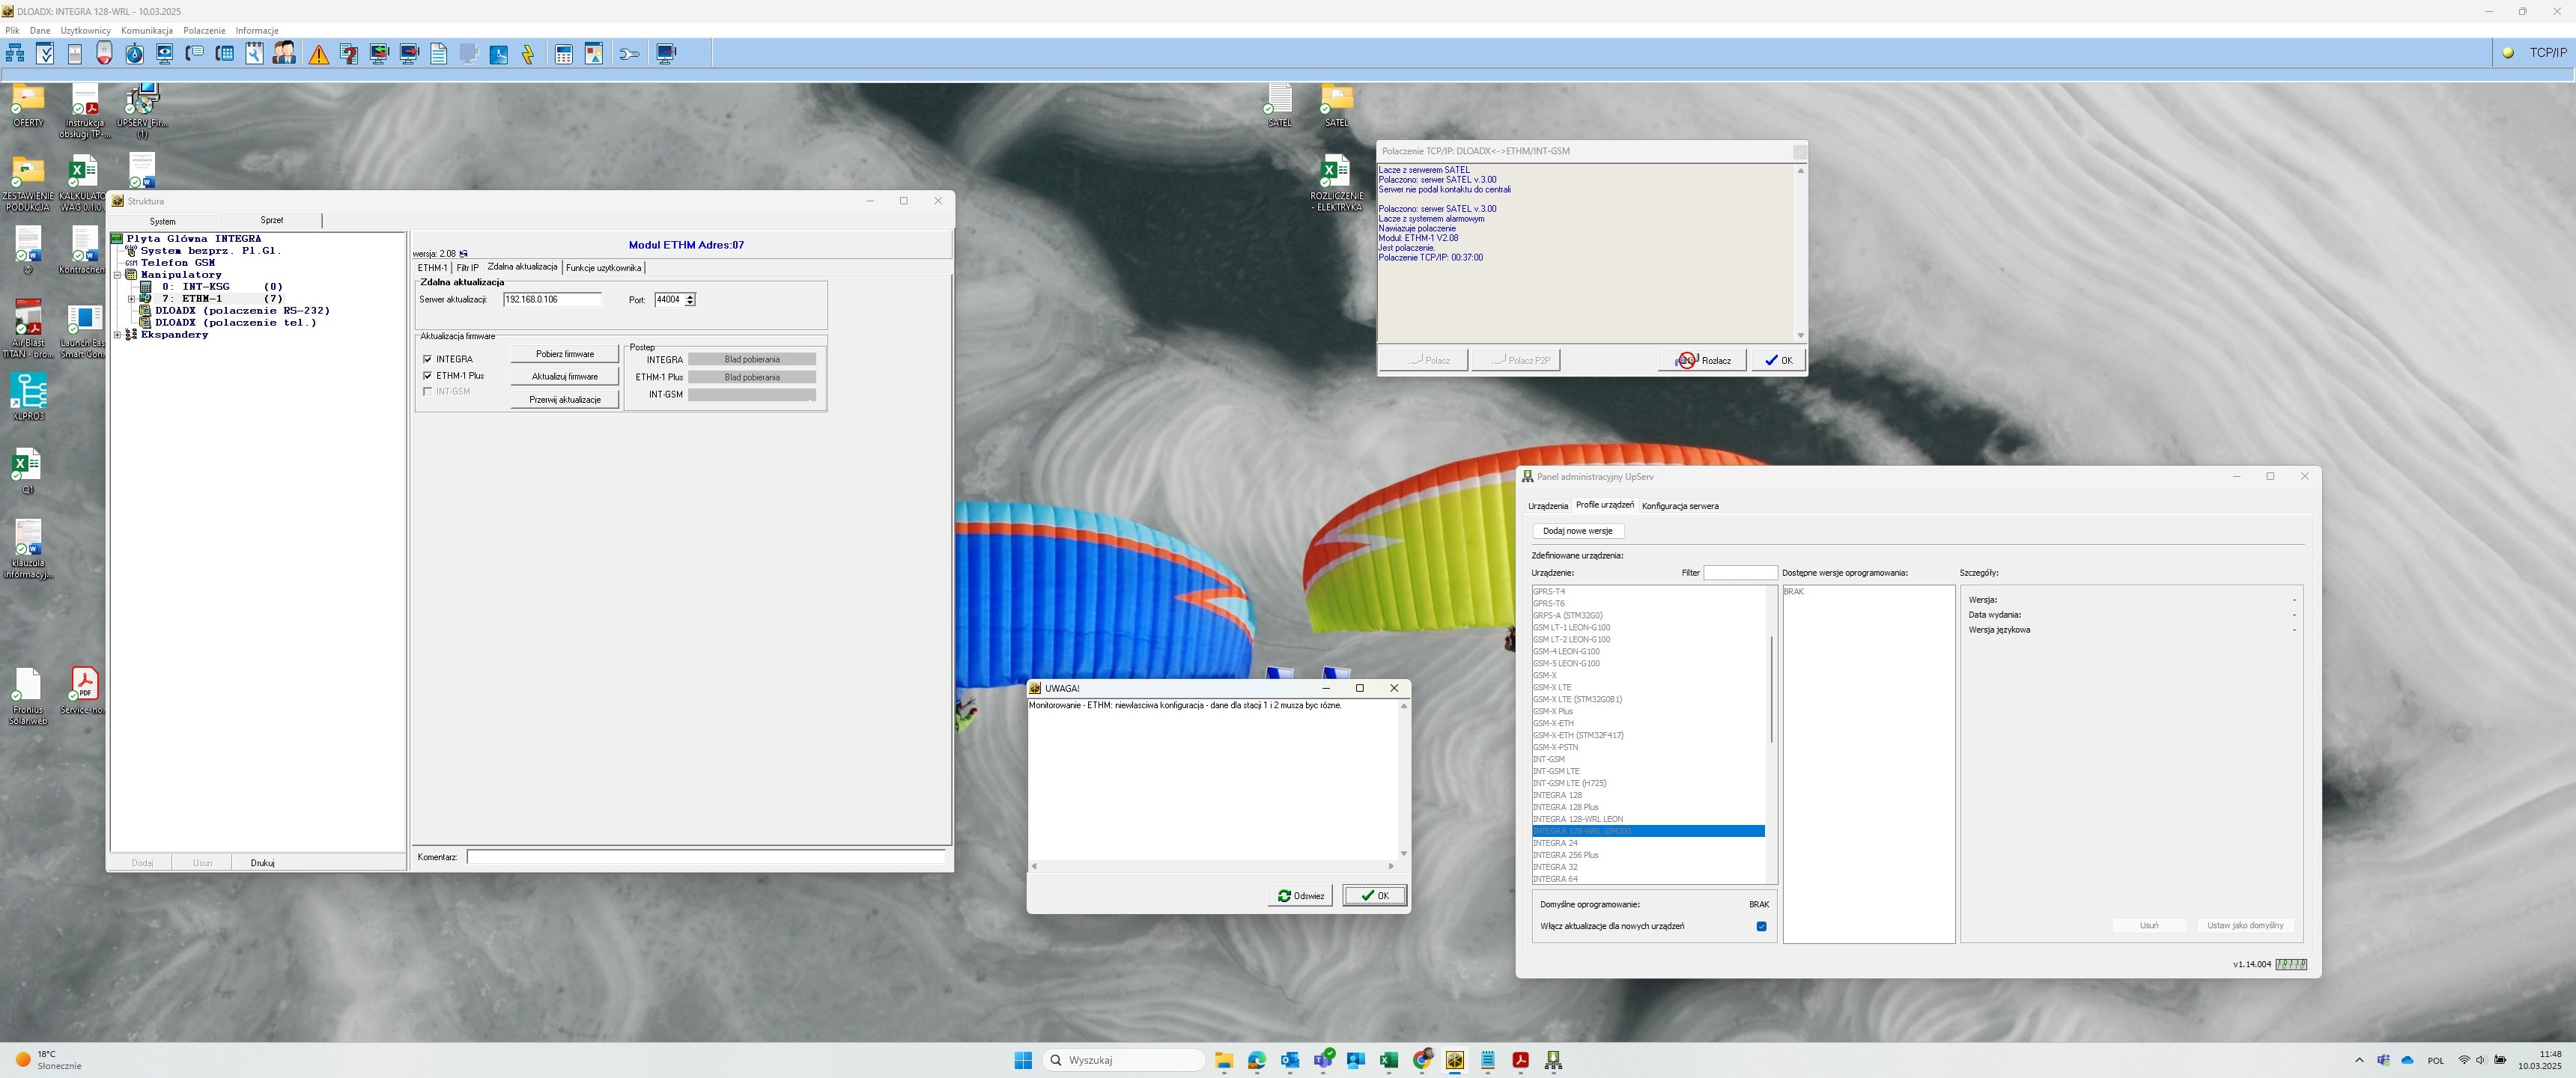Open the service notes wrench toolbar icon

point(255,54)
